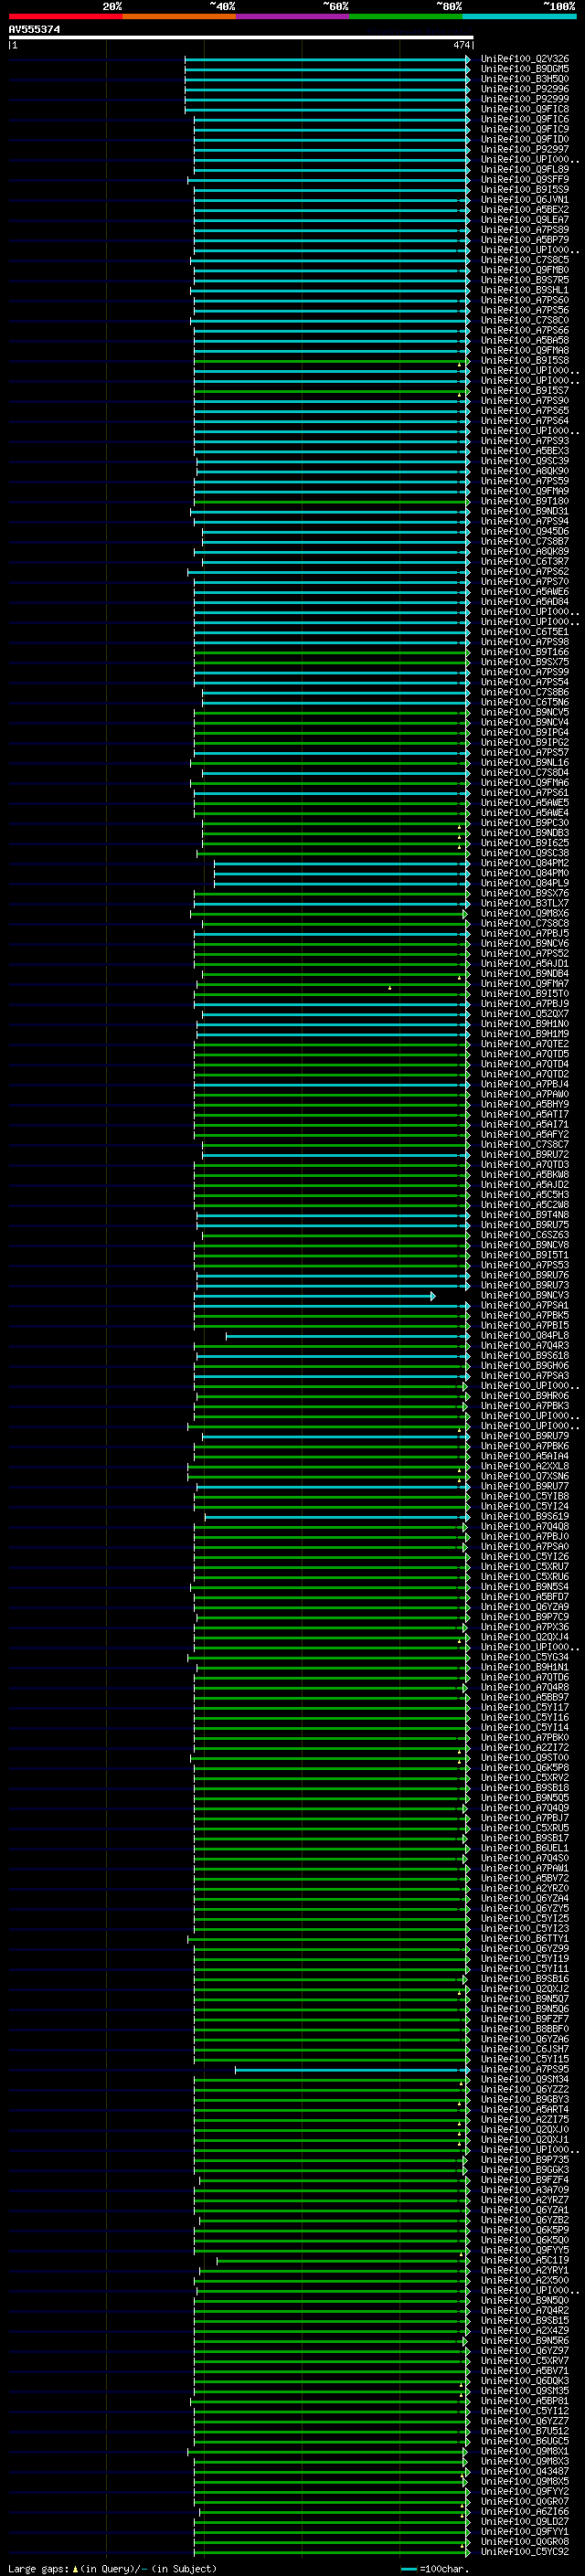Open hit UniRef100_B3H5Q0
Viewport: 585px width, 2576px height.
click(524, 79)
